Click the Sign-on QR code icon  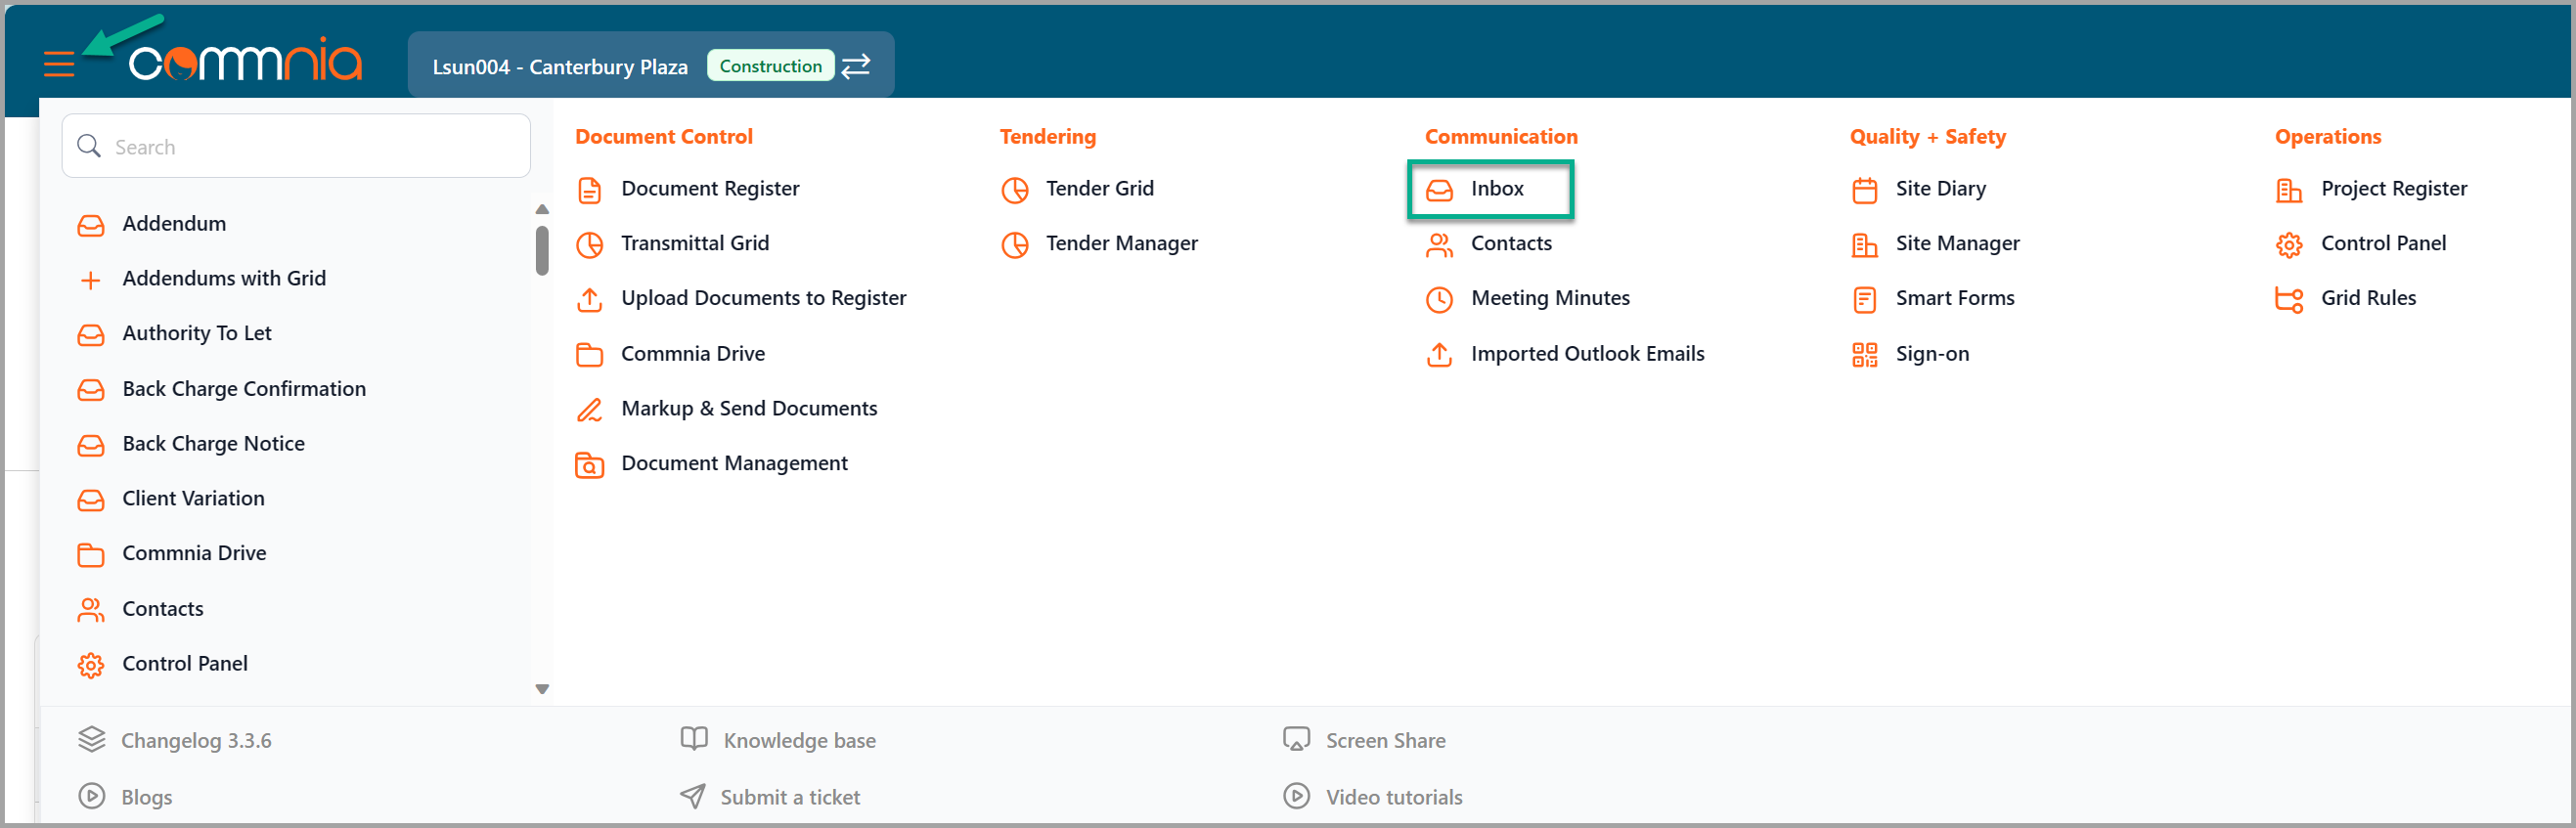click(1864, 355)
